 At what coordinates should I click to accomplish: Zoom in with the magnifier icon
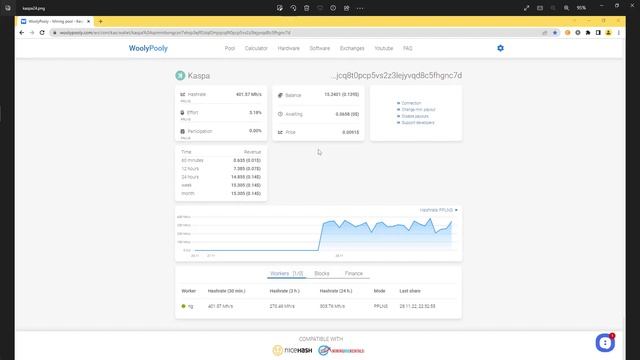(x=567, y=8)
